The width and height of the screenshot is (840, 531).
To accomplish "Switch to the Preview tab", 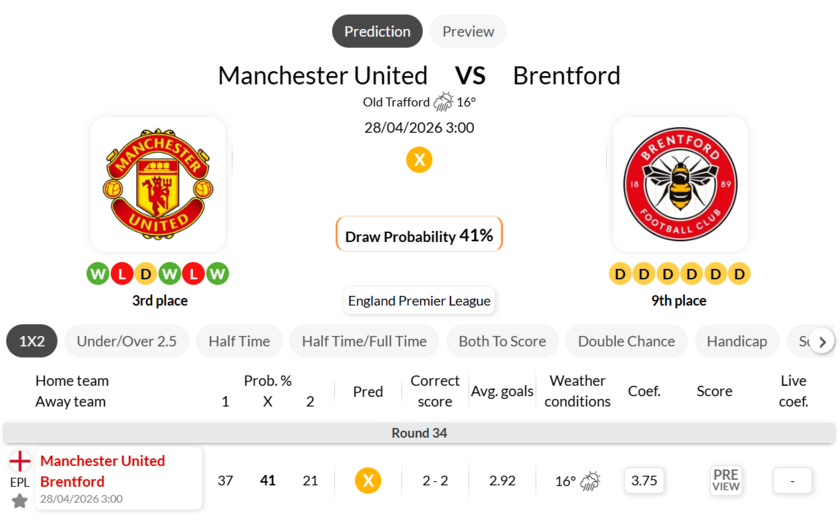I will tap(468, 31).
